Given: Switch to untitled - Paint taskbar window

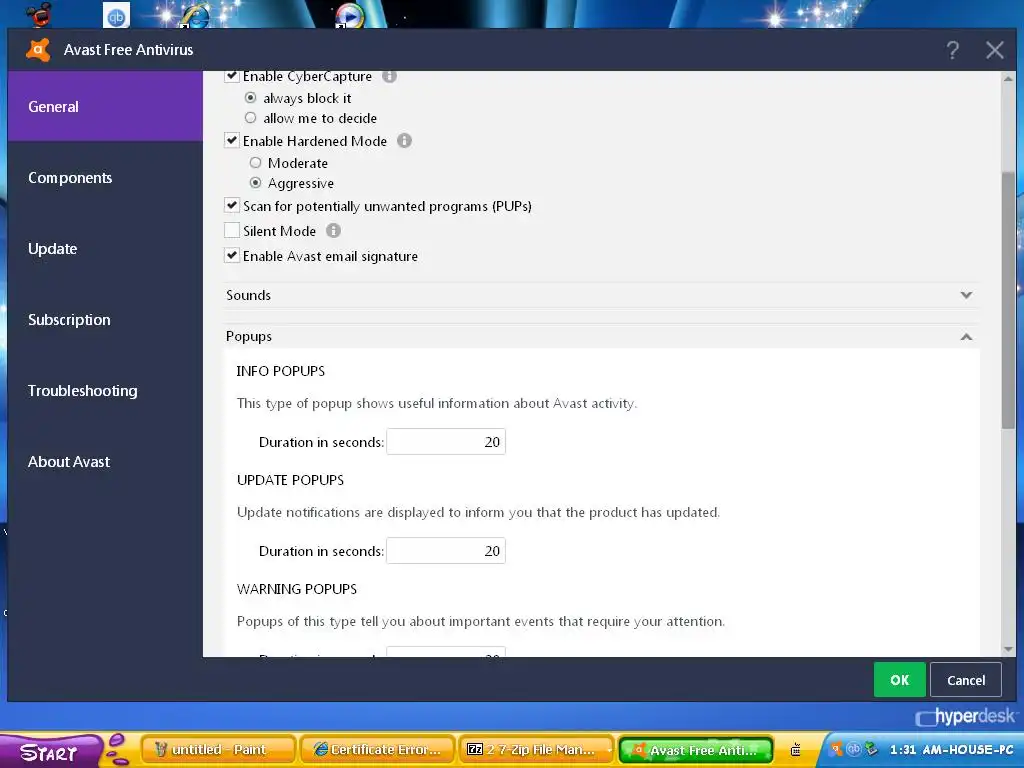Looking at the screenshot, I should point(217,750).
